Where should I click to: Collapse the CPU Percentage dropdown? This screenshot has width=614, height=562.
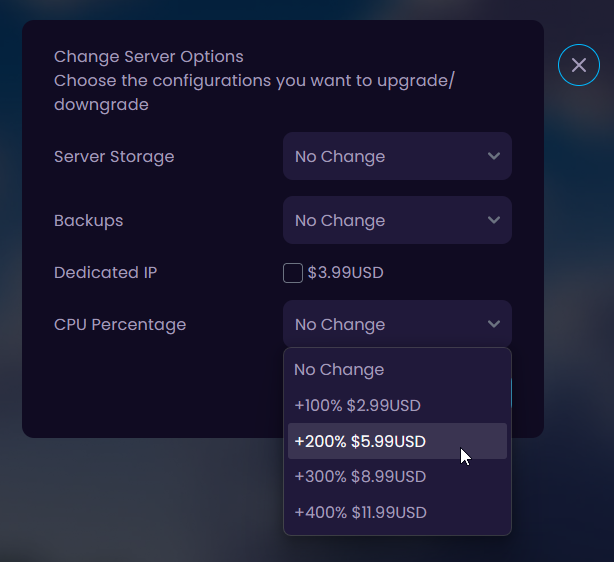[397, 324]
